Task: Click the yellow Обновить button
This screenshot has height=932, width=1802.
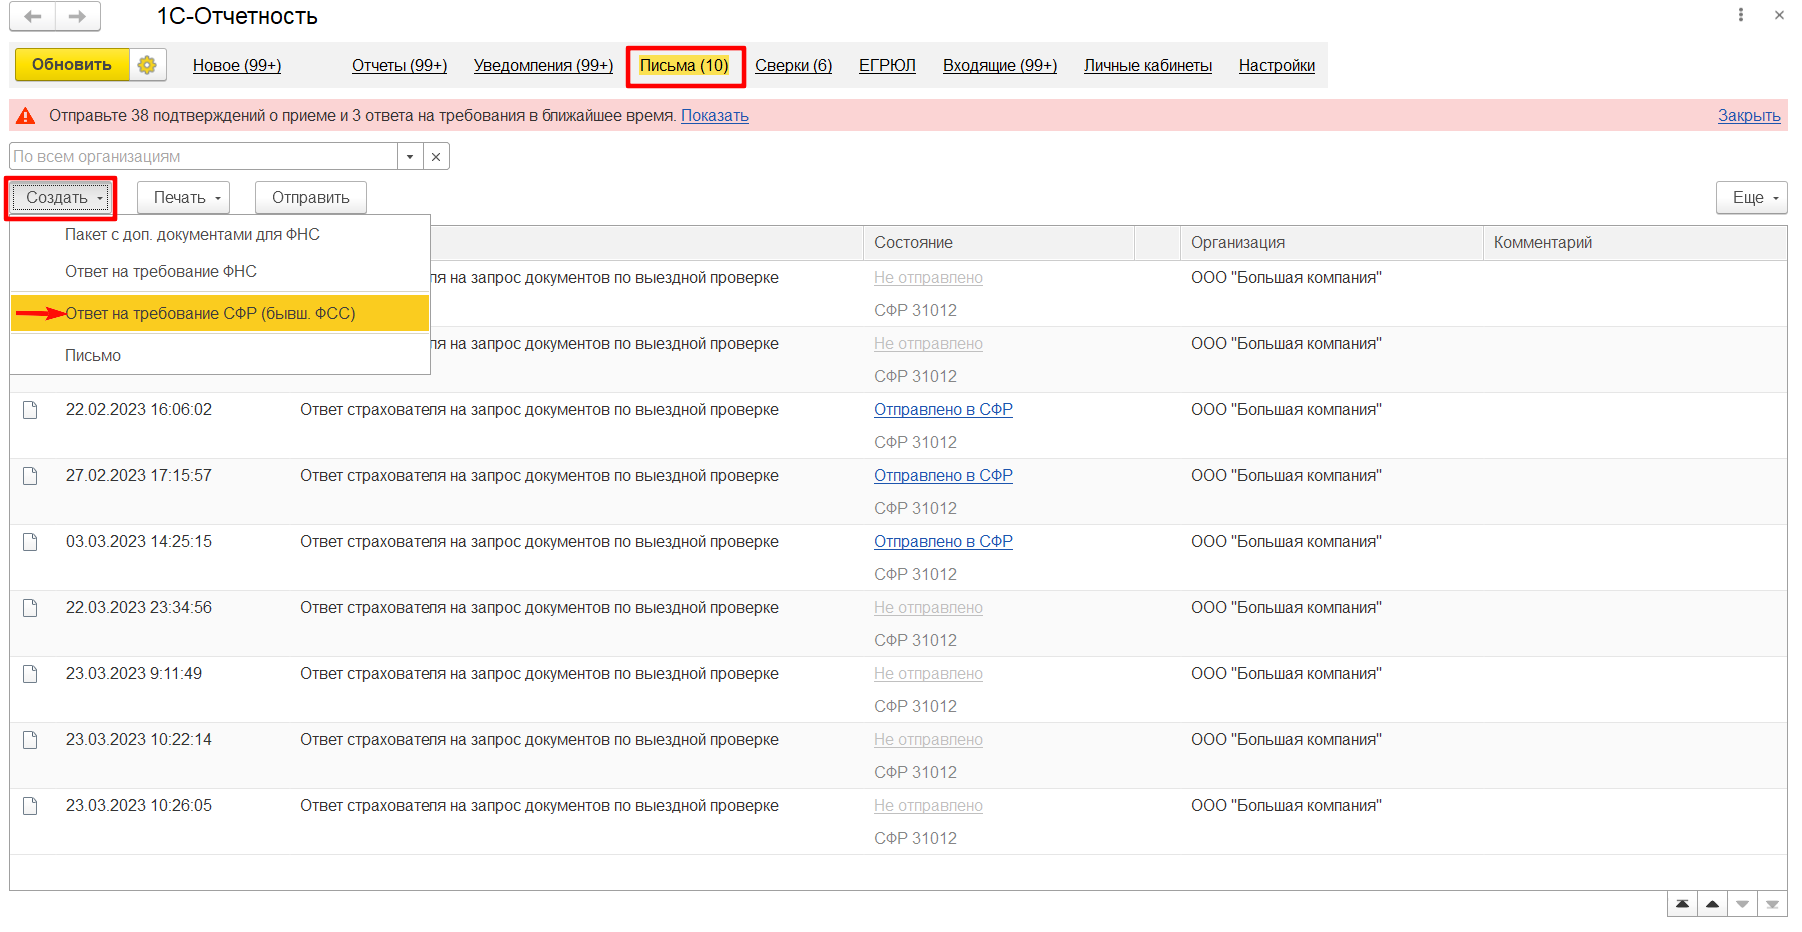Action: tap(72, 65)
